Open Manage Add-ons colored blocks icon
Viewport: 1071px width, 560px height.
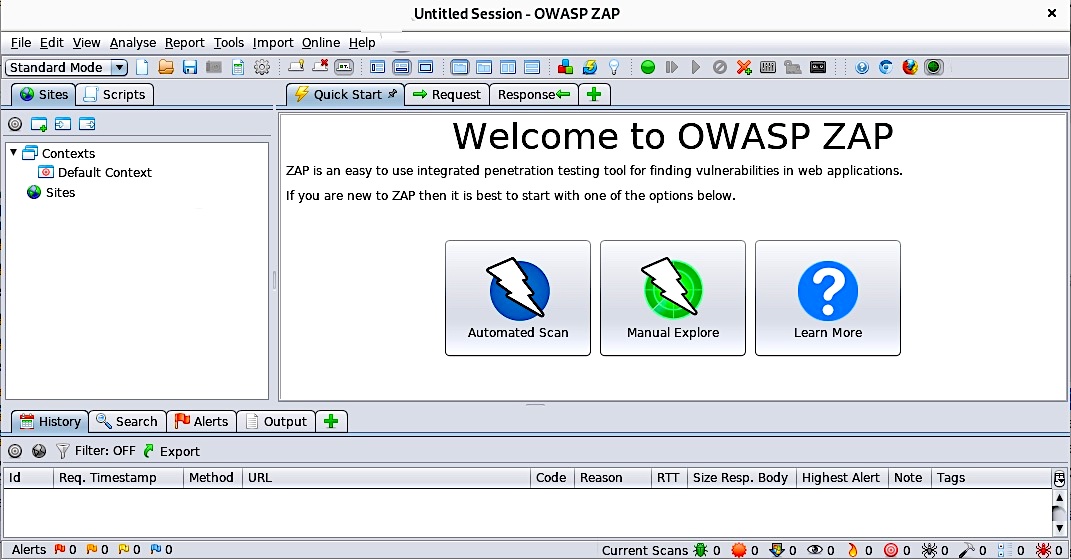(x=565, y=67)
